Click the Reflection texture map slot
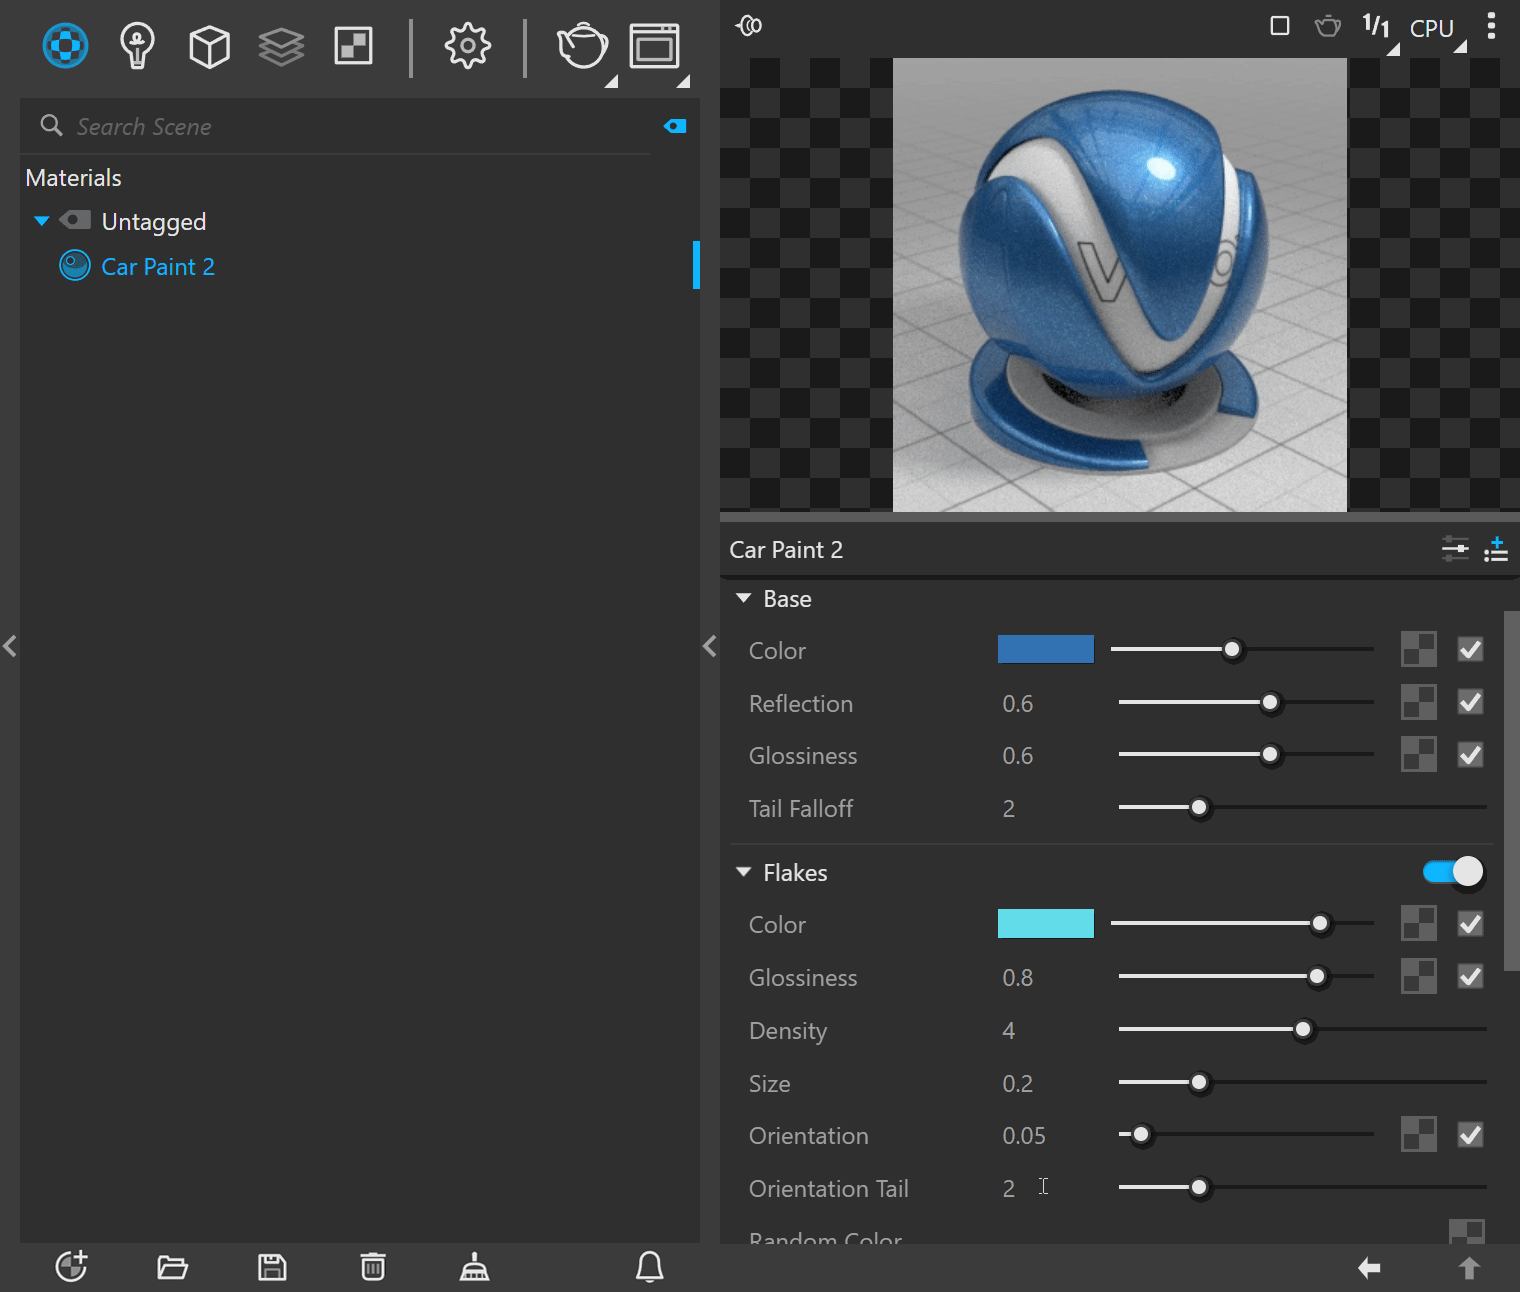The image size is (1520, 1292). tap(1419, 702)
